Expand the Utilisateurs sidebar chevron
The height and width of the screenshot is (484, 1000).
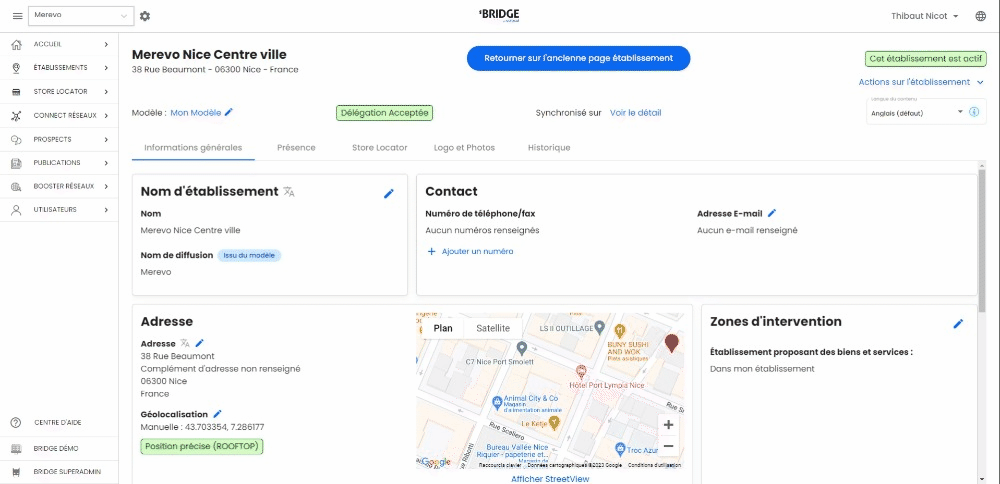coord(107,210)
